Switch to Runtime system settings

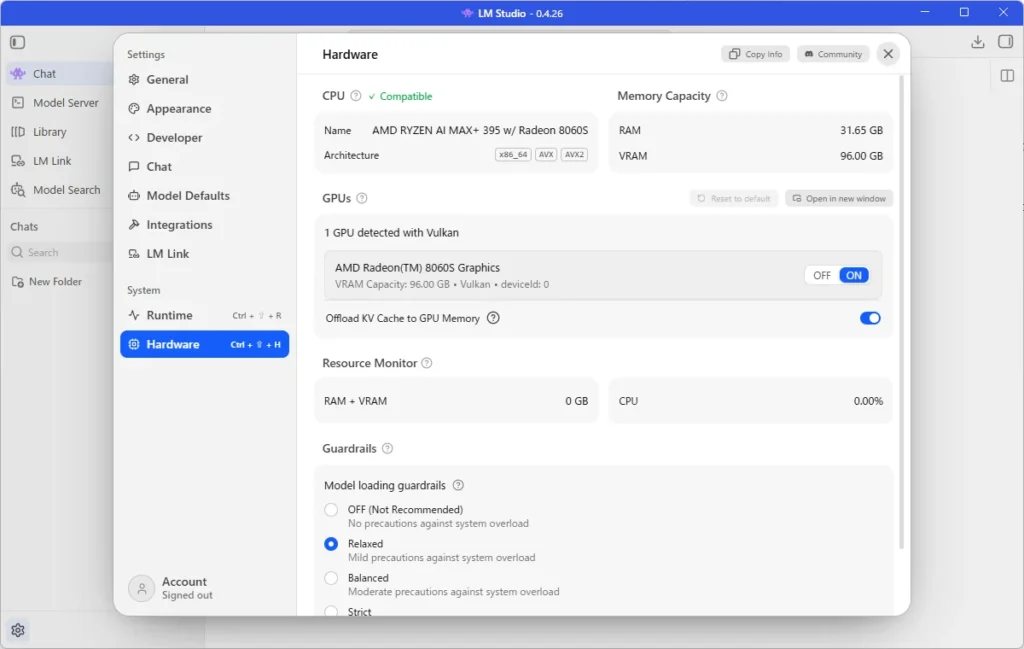coord(204,315)
